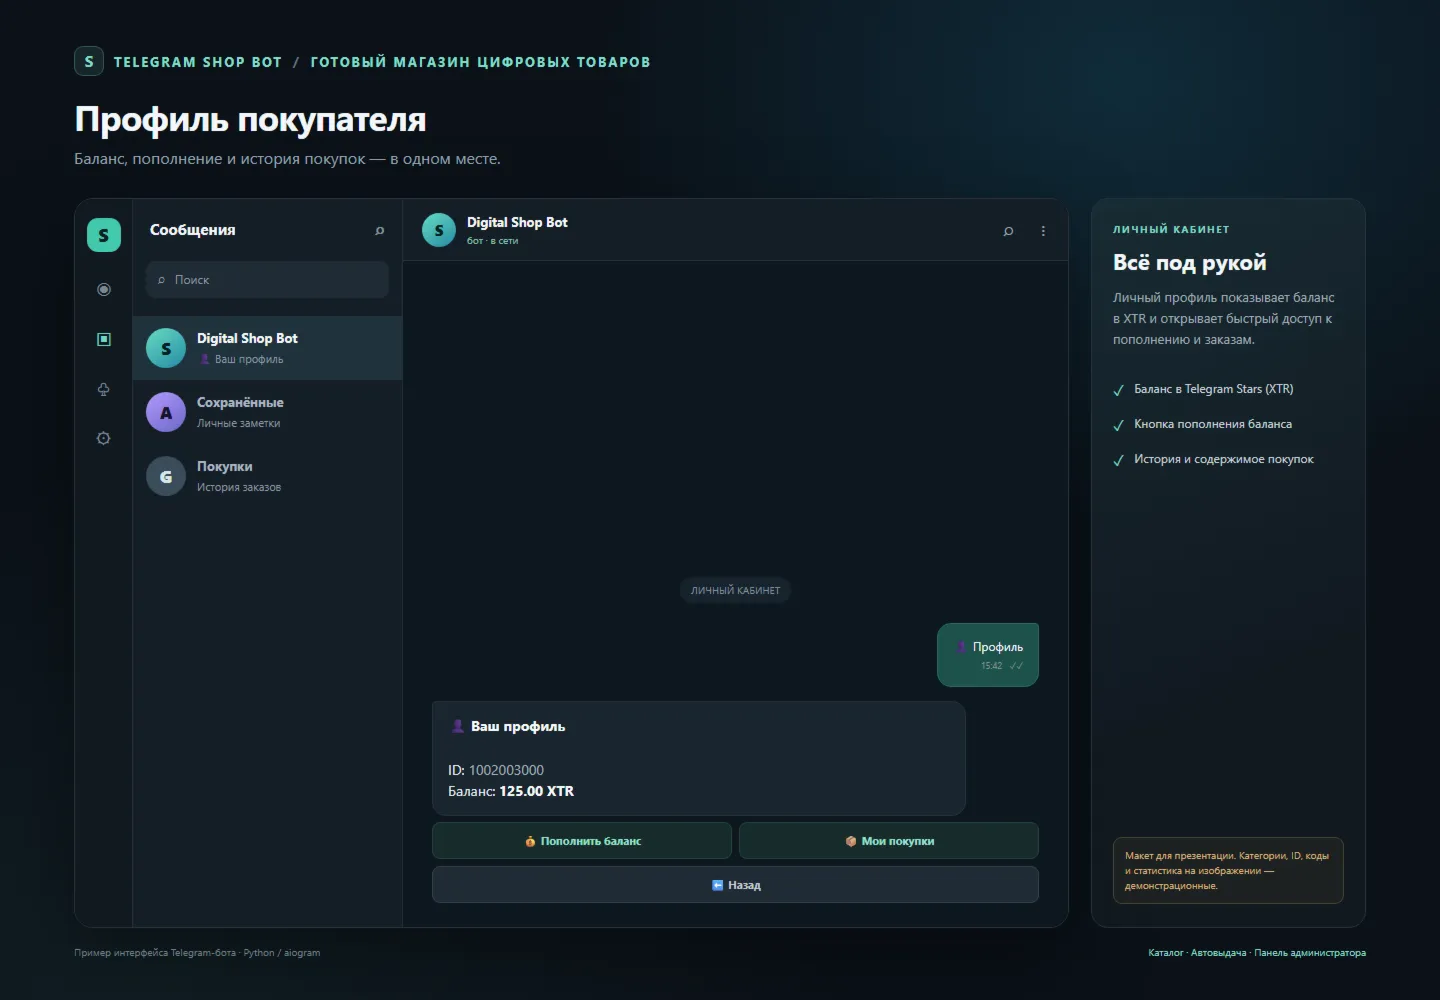This screenshot has height=1000, width=1440.
Task: Click the Всё под рукой heading
Action: coord(1190,262)
